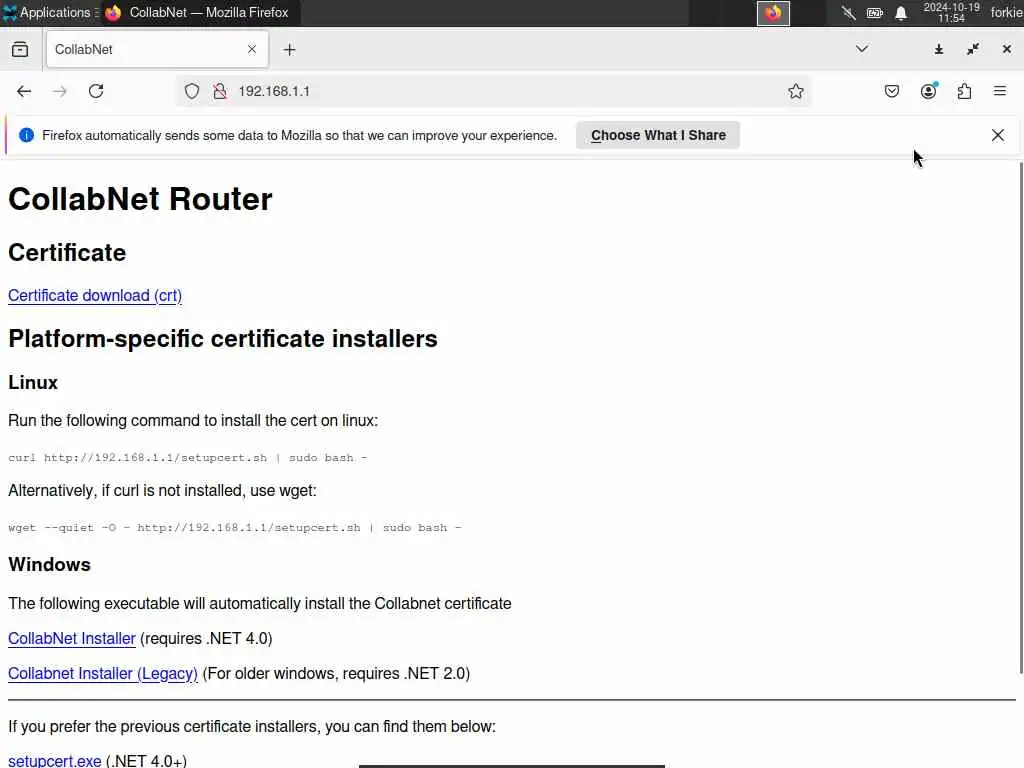The image size is (1024, 768).
Task: Open the Firefox account icon
Action: click(x=929, y=91)
